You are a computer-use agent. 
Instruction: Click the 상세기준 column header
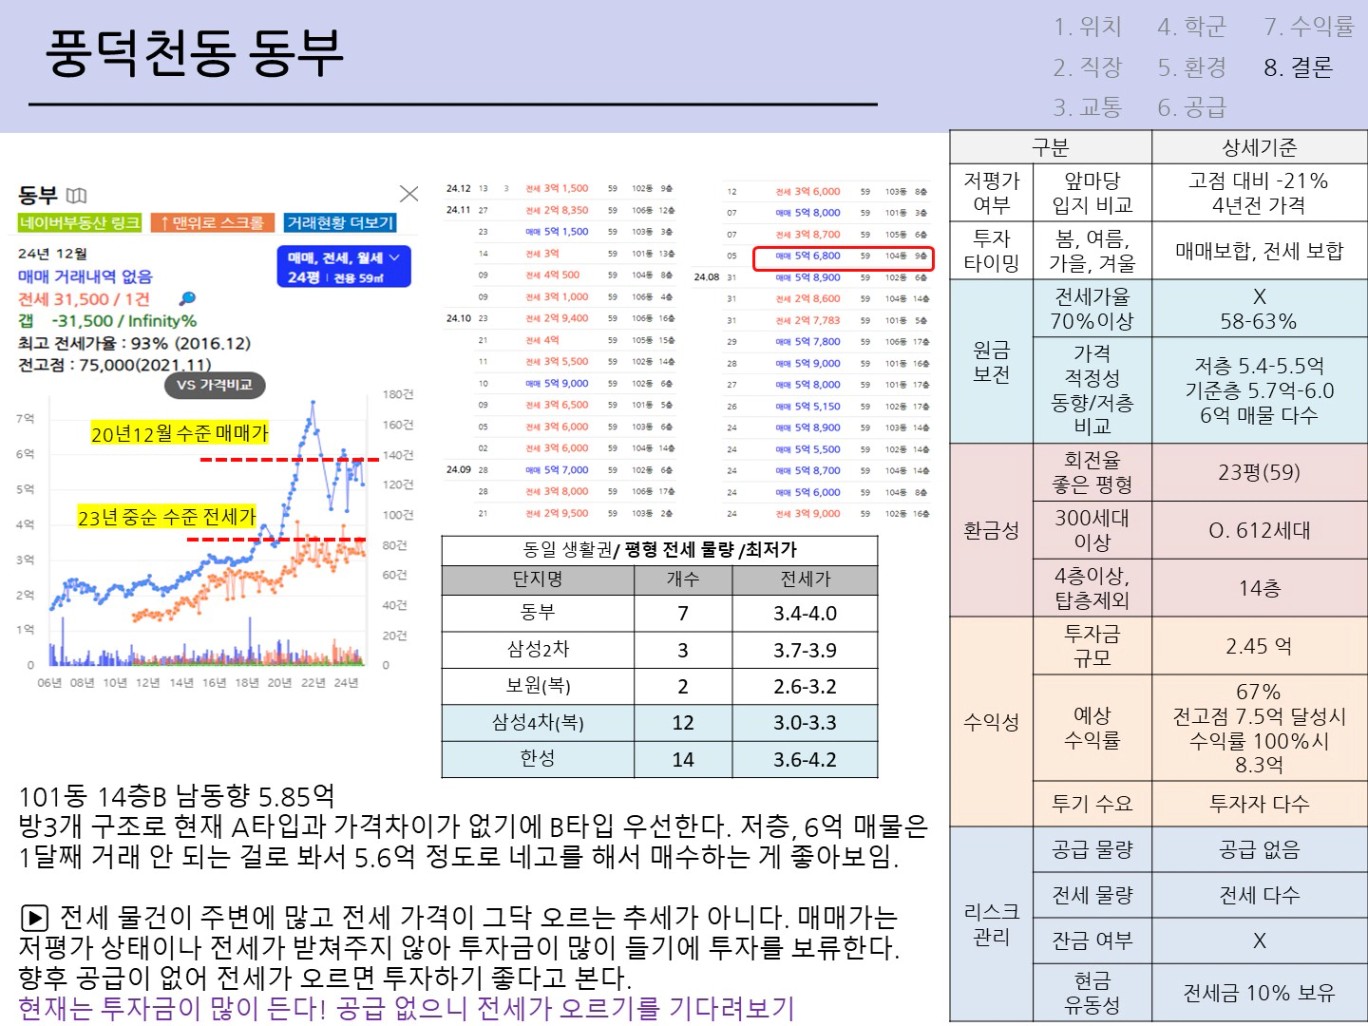tap(1259, 148)
